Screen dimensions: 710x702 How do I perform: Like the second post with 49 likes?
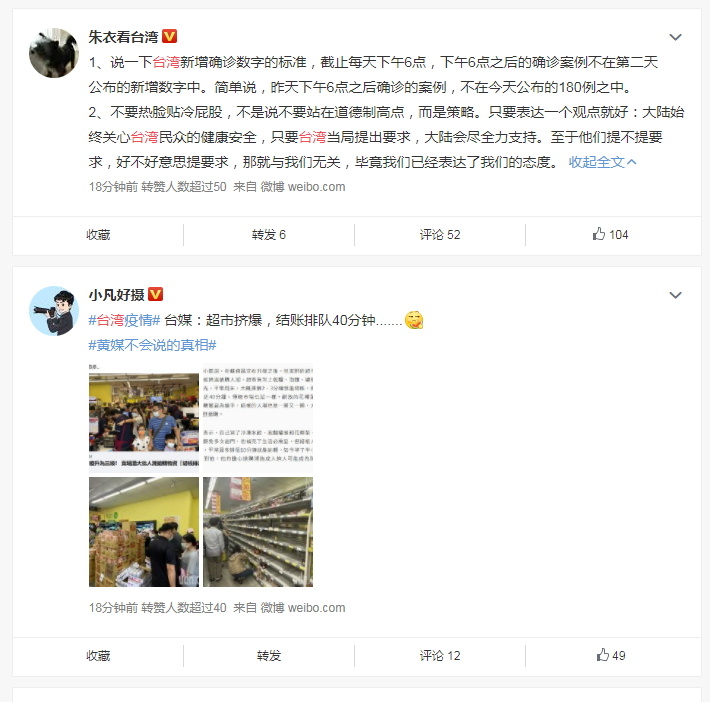[610, 655]
